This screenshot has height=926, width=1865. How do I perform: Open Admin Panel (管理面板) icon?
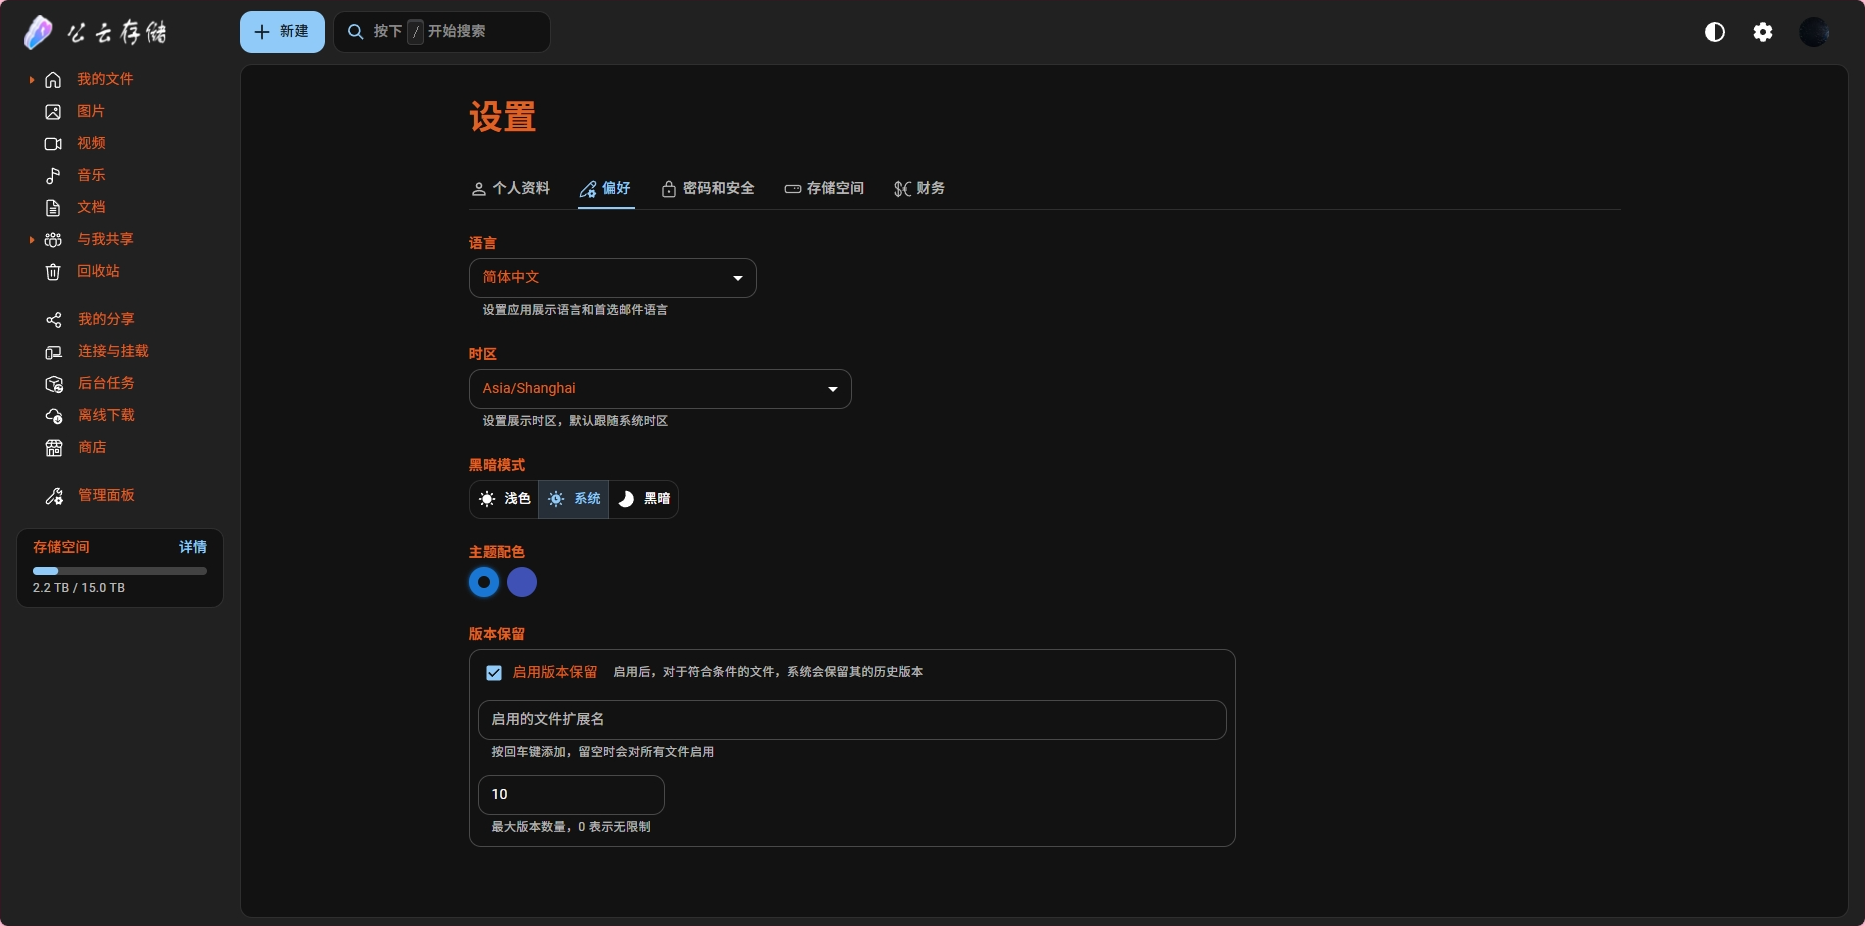coord(54,495)
